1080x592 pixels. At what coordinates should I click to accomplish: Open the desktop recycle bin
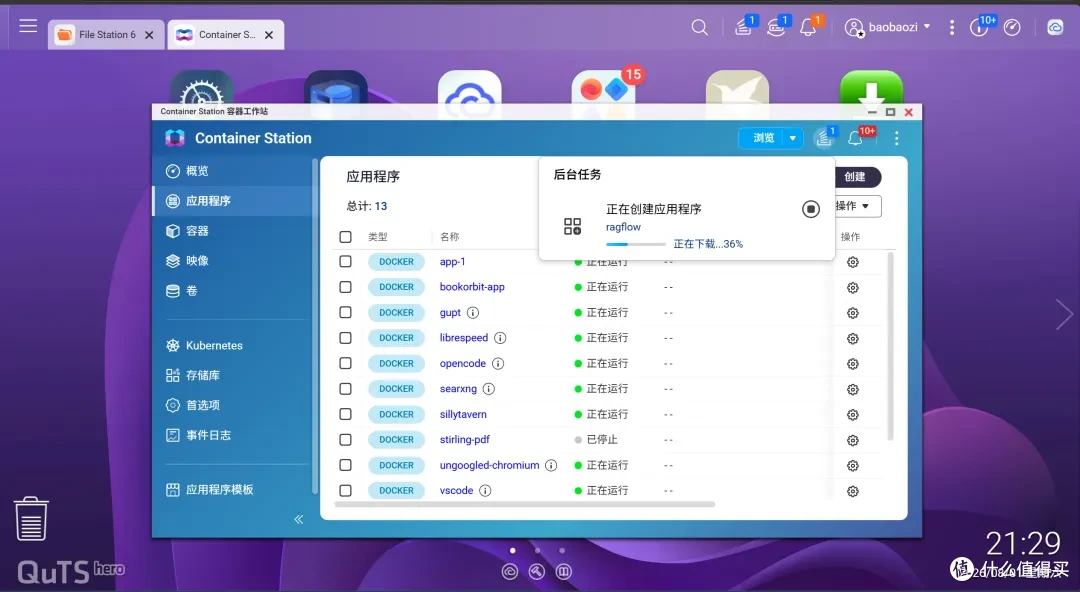click(x=31, y=518)
